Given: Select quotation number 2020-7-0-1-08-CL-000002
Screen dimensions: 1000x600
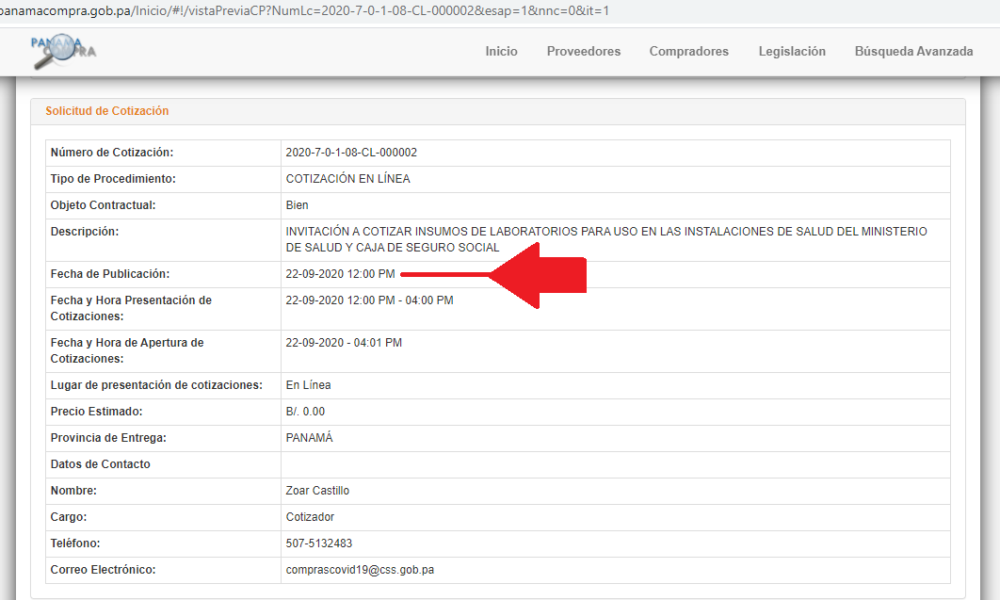Looking at the screenshot, I should pyautogui.click(x=351, y=152).
